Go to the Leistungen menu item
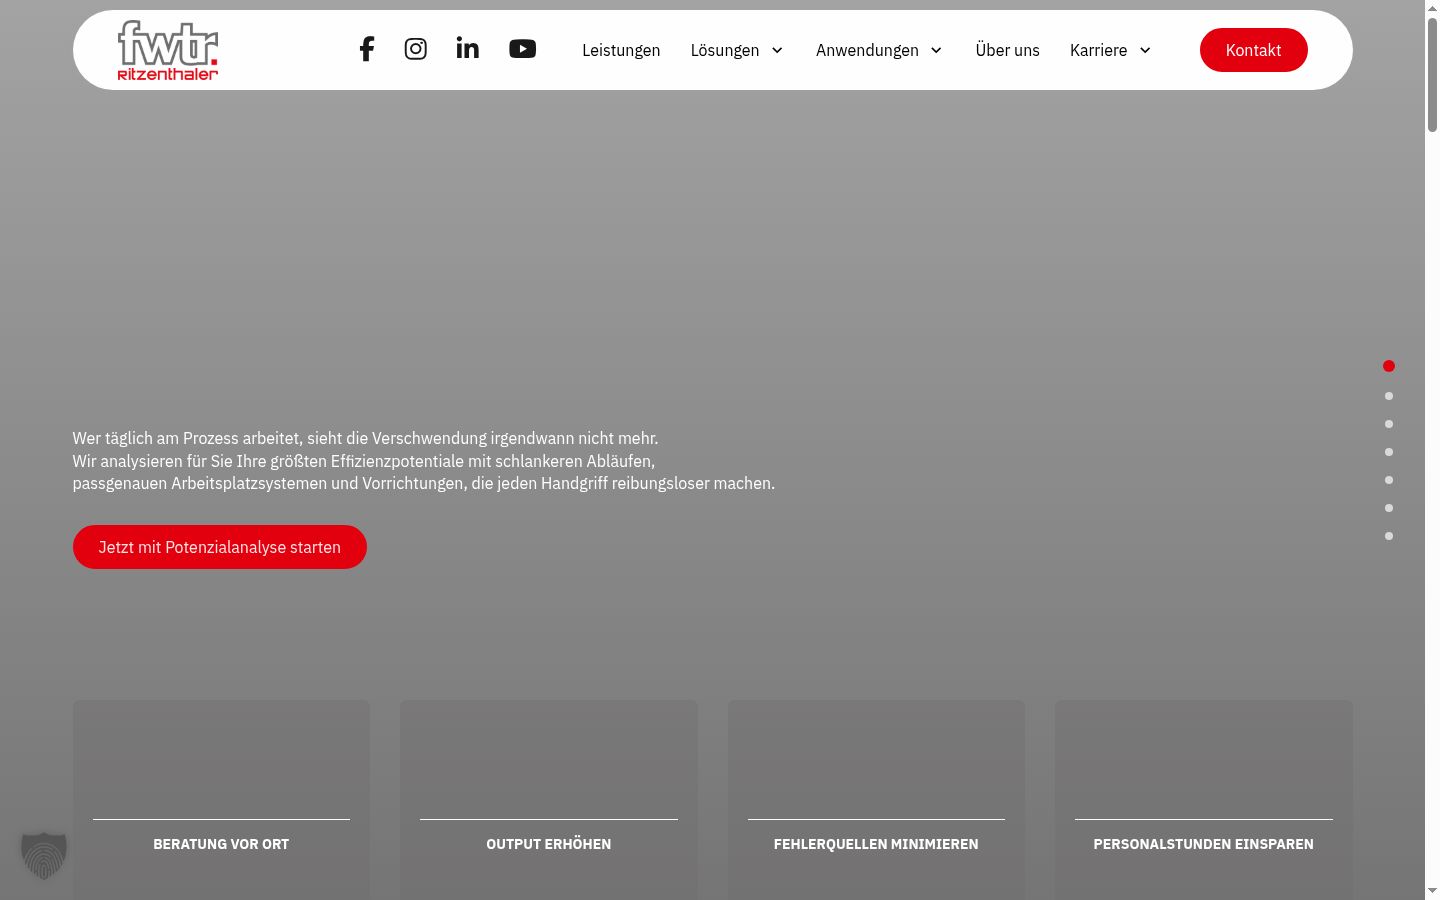 pos(621,50)
